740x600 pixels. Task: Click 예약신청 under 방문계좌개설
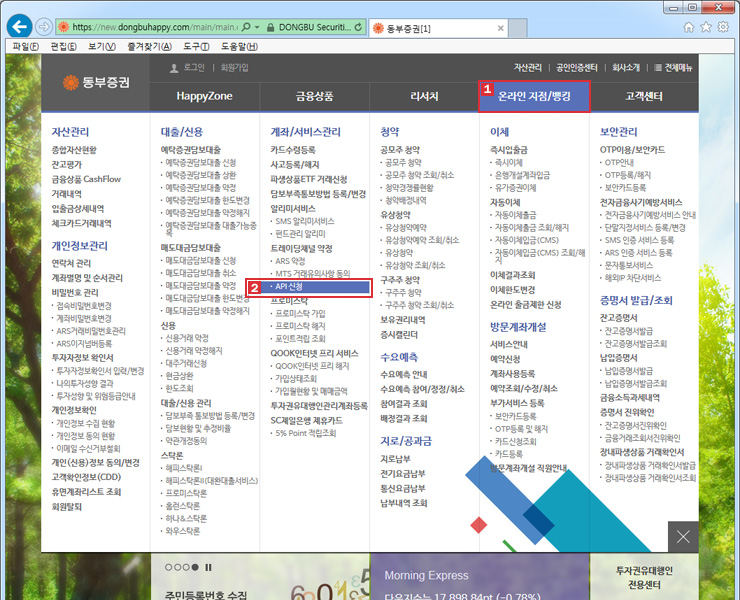point(505,359)
